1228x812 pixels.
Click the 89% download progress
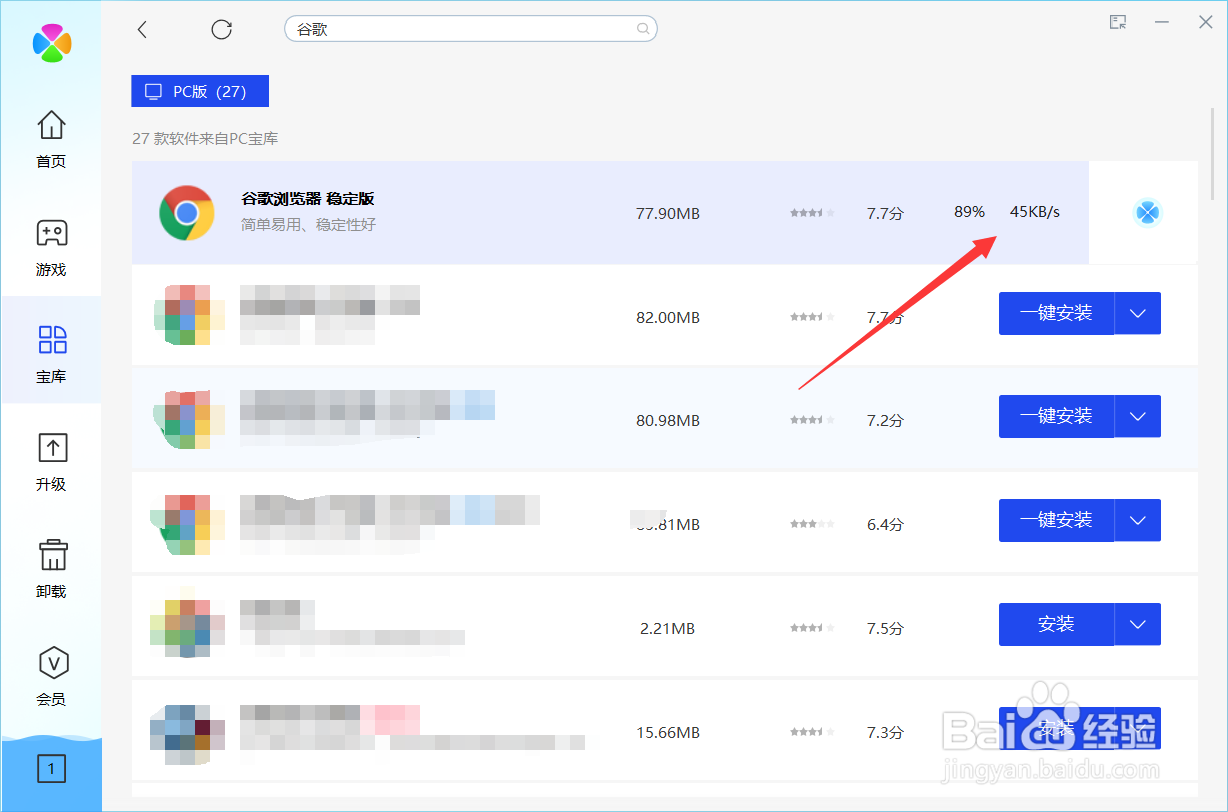(x=969, y=212)
